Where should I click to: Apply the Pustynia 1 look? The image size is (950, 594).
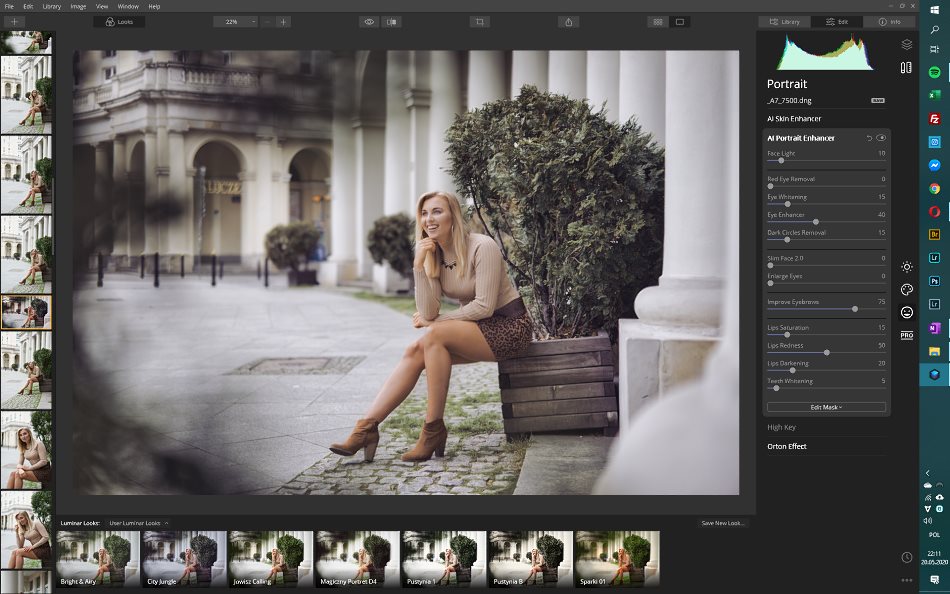pyautogui.click(x=444, y=559)
